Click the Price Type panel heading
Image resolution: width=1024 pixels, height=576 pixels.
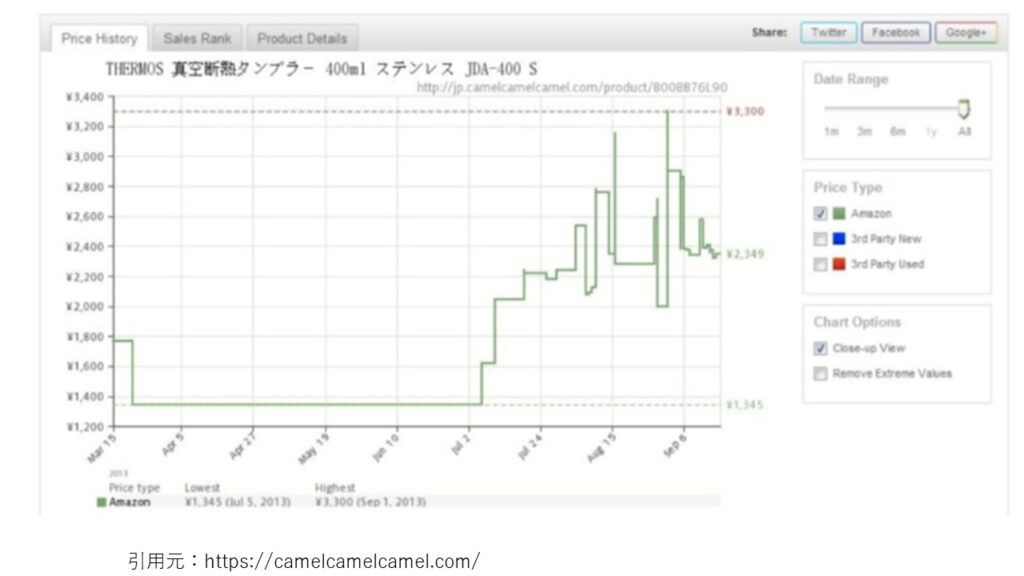[x=848, y=187]
